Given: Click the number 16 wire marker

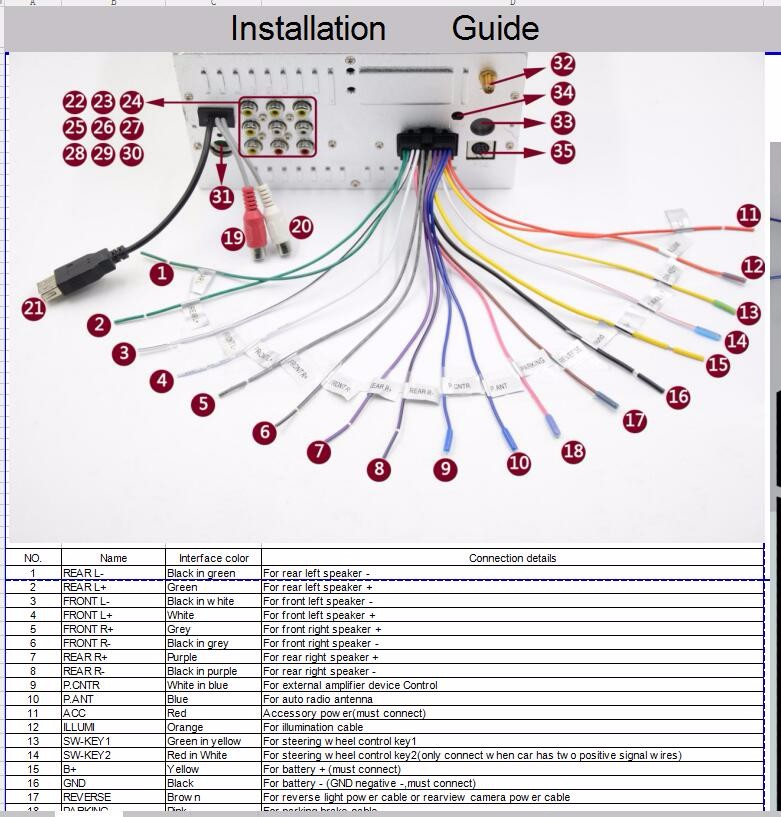Looking at the screenshot, I should 678,396.
